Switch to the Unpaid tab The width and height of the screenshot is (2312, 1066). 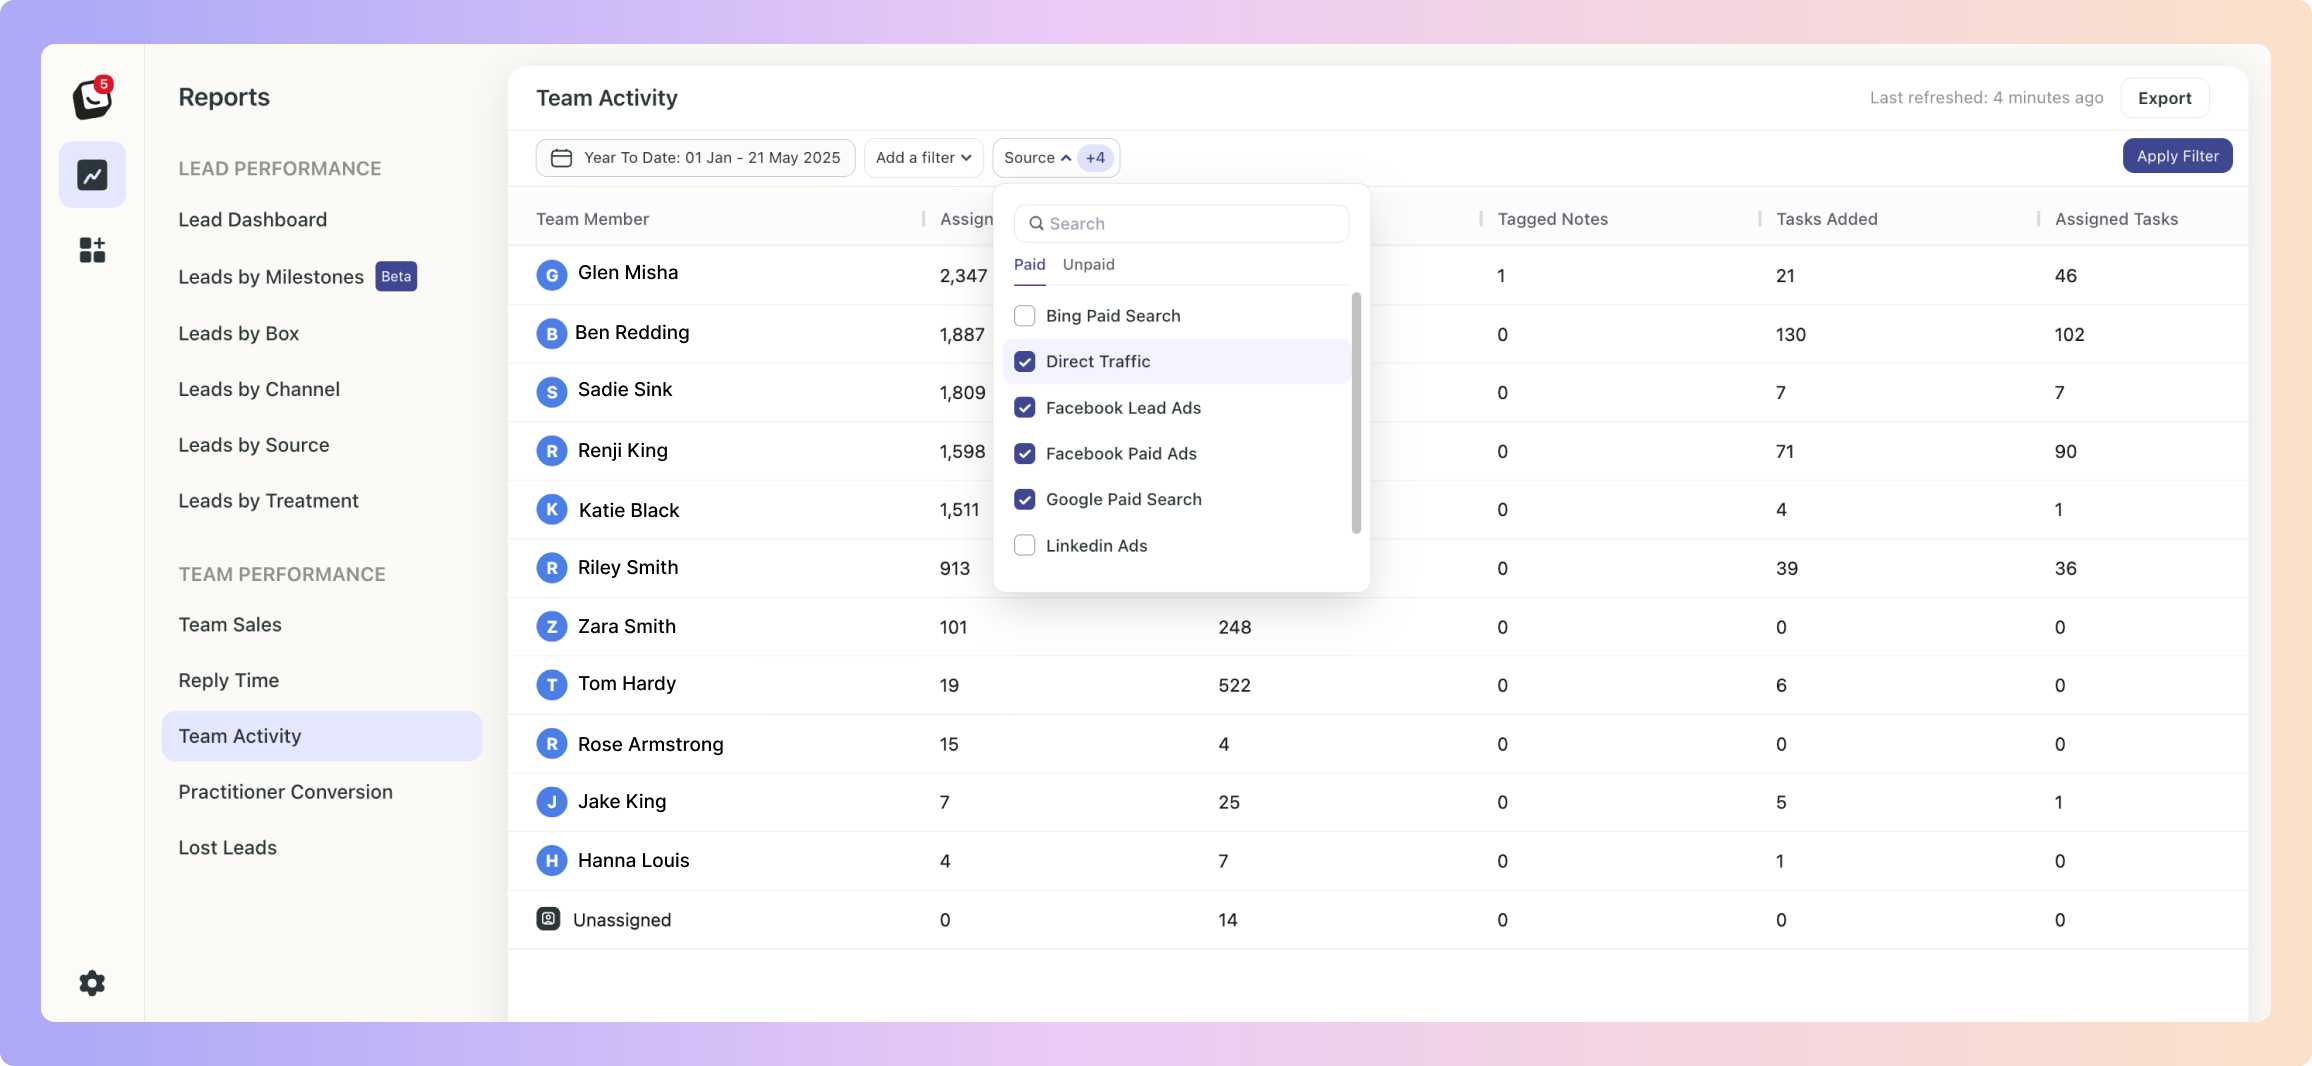tap(1089, 265)
